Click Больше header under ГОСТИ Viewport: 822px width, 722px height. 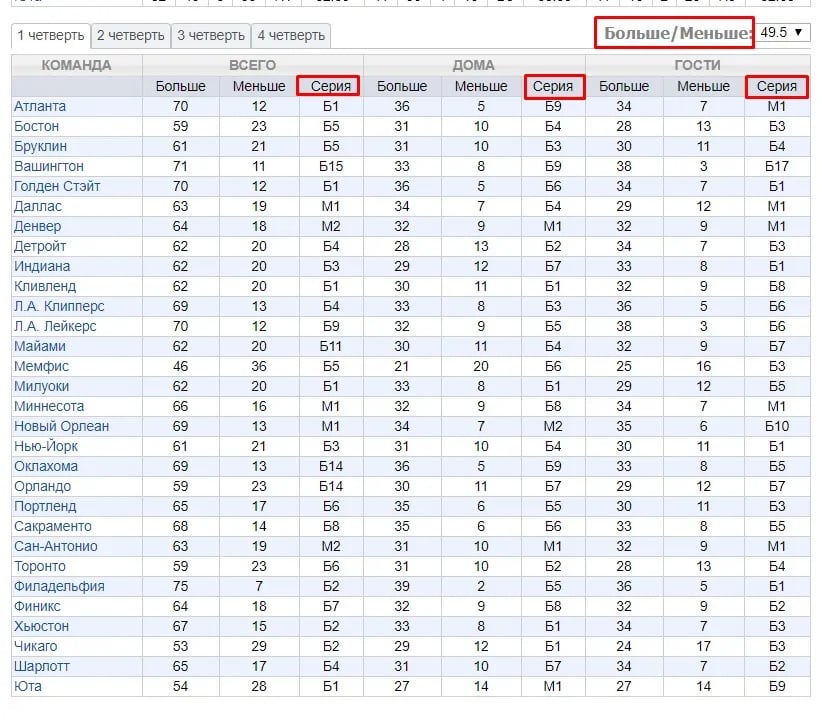[624, 86]
